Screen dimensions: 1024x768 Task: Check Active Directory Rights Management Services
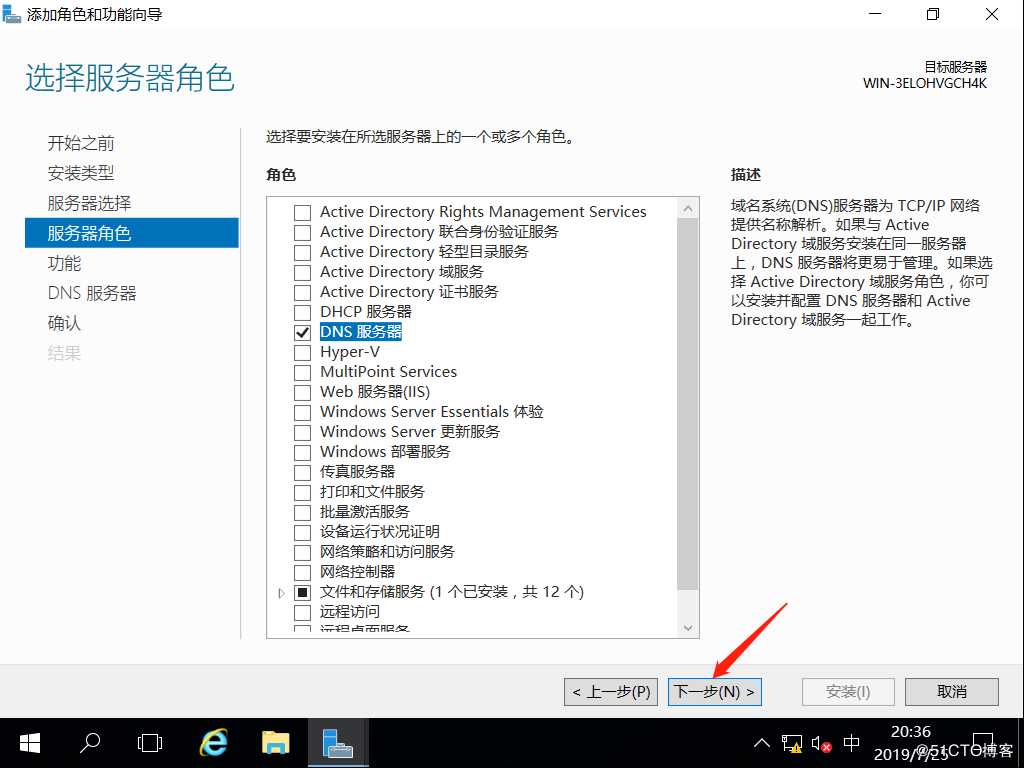[302, 212]
